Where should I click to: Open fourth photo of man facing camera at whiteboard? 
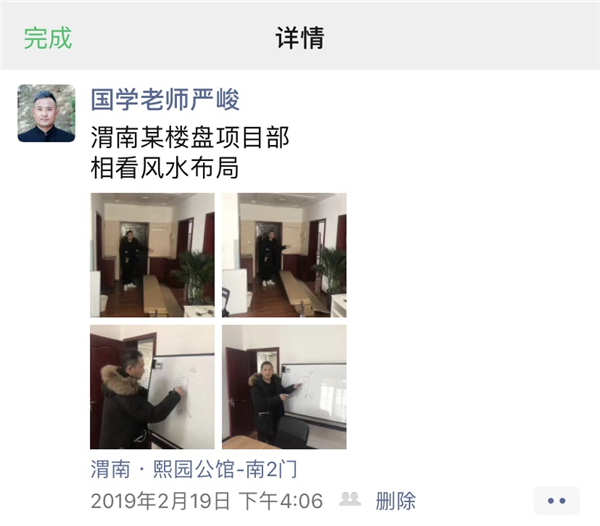284,387
